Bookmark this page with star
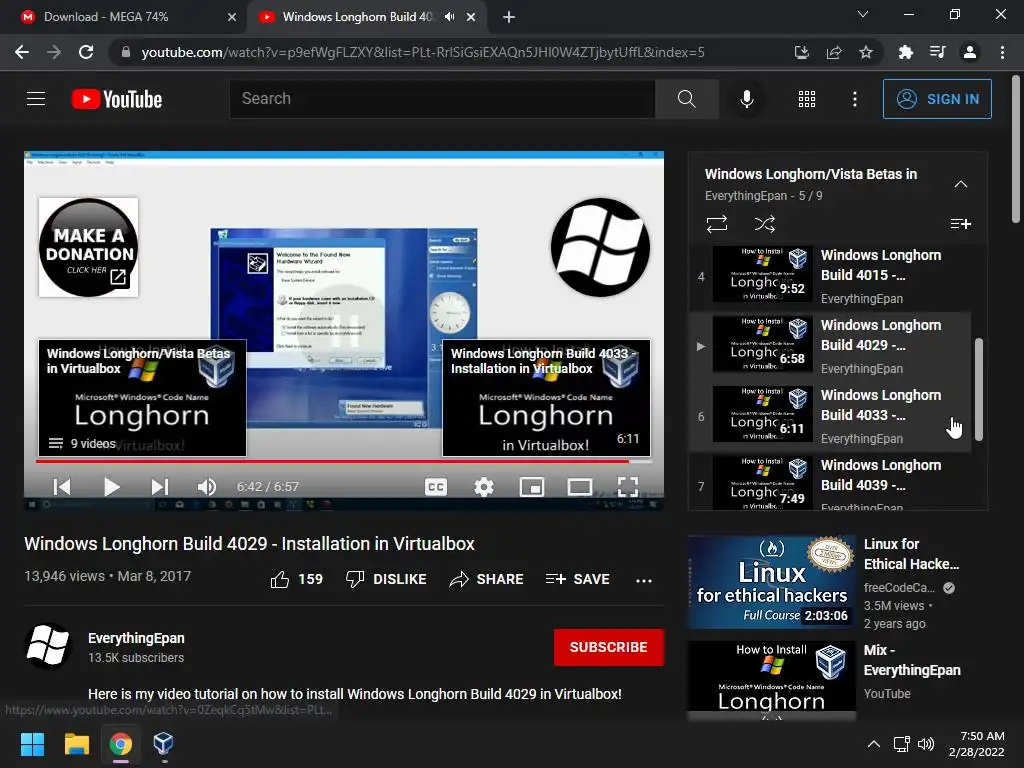1024x768 pixels. [866, 52]
